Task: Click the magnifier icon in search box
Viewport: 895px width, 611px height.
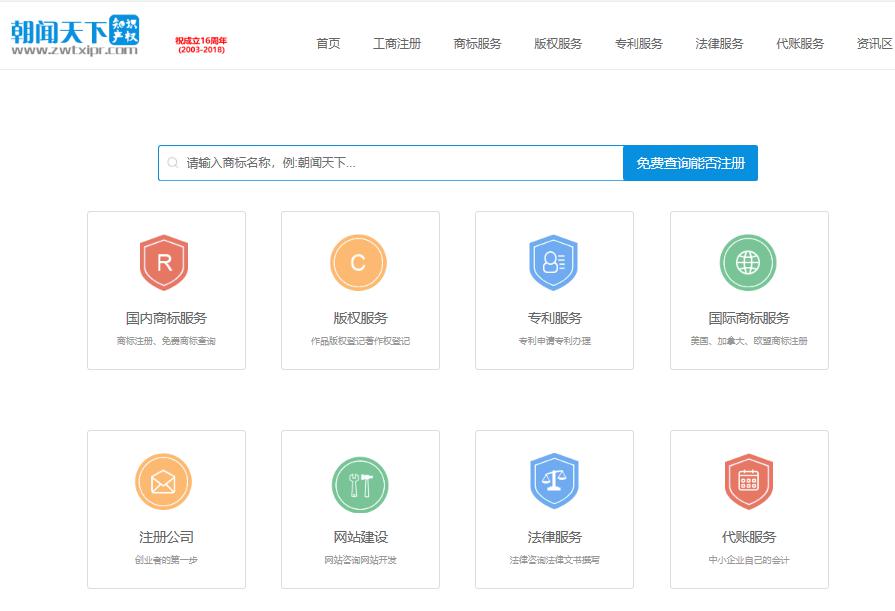Action: click(173, 163)
